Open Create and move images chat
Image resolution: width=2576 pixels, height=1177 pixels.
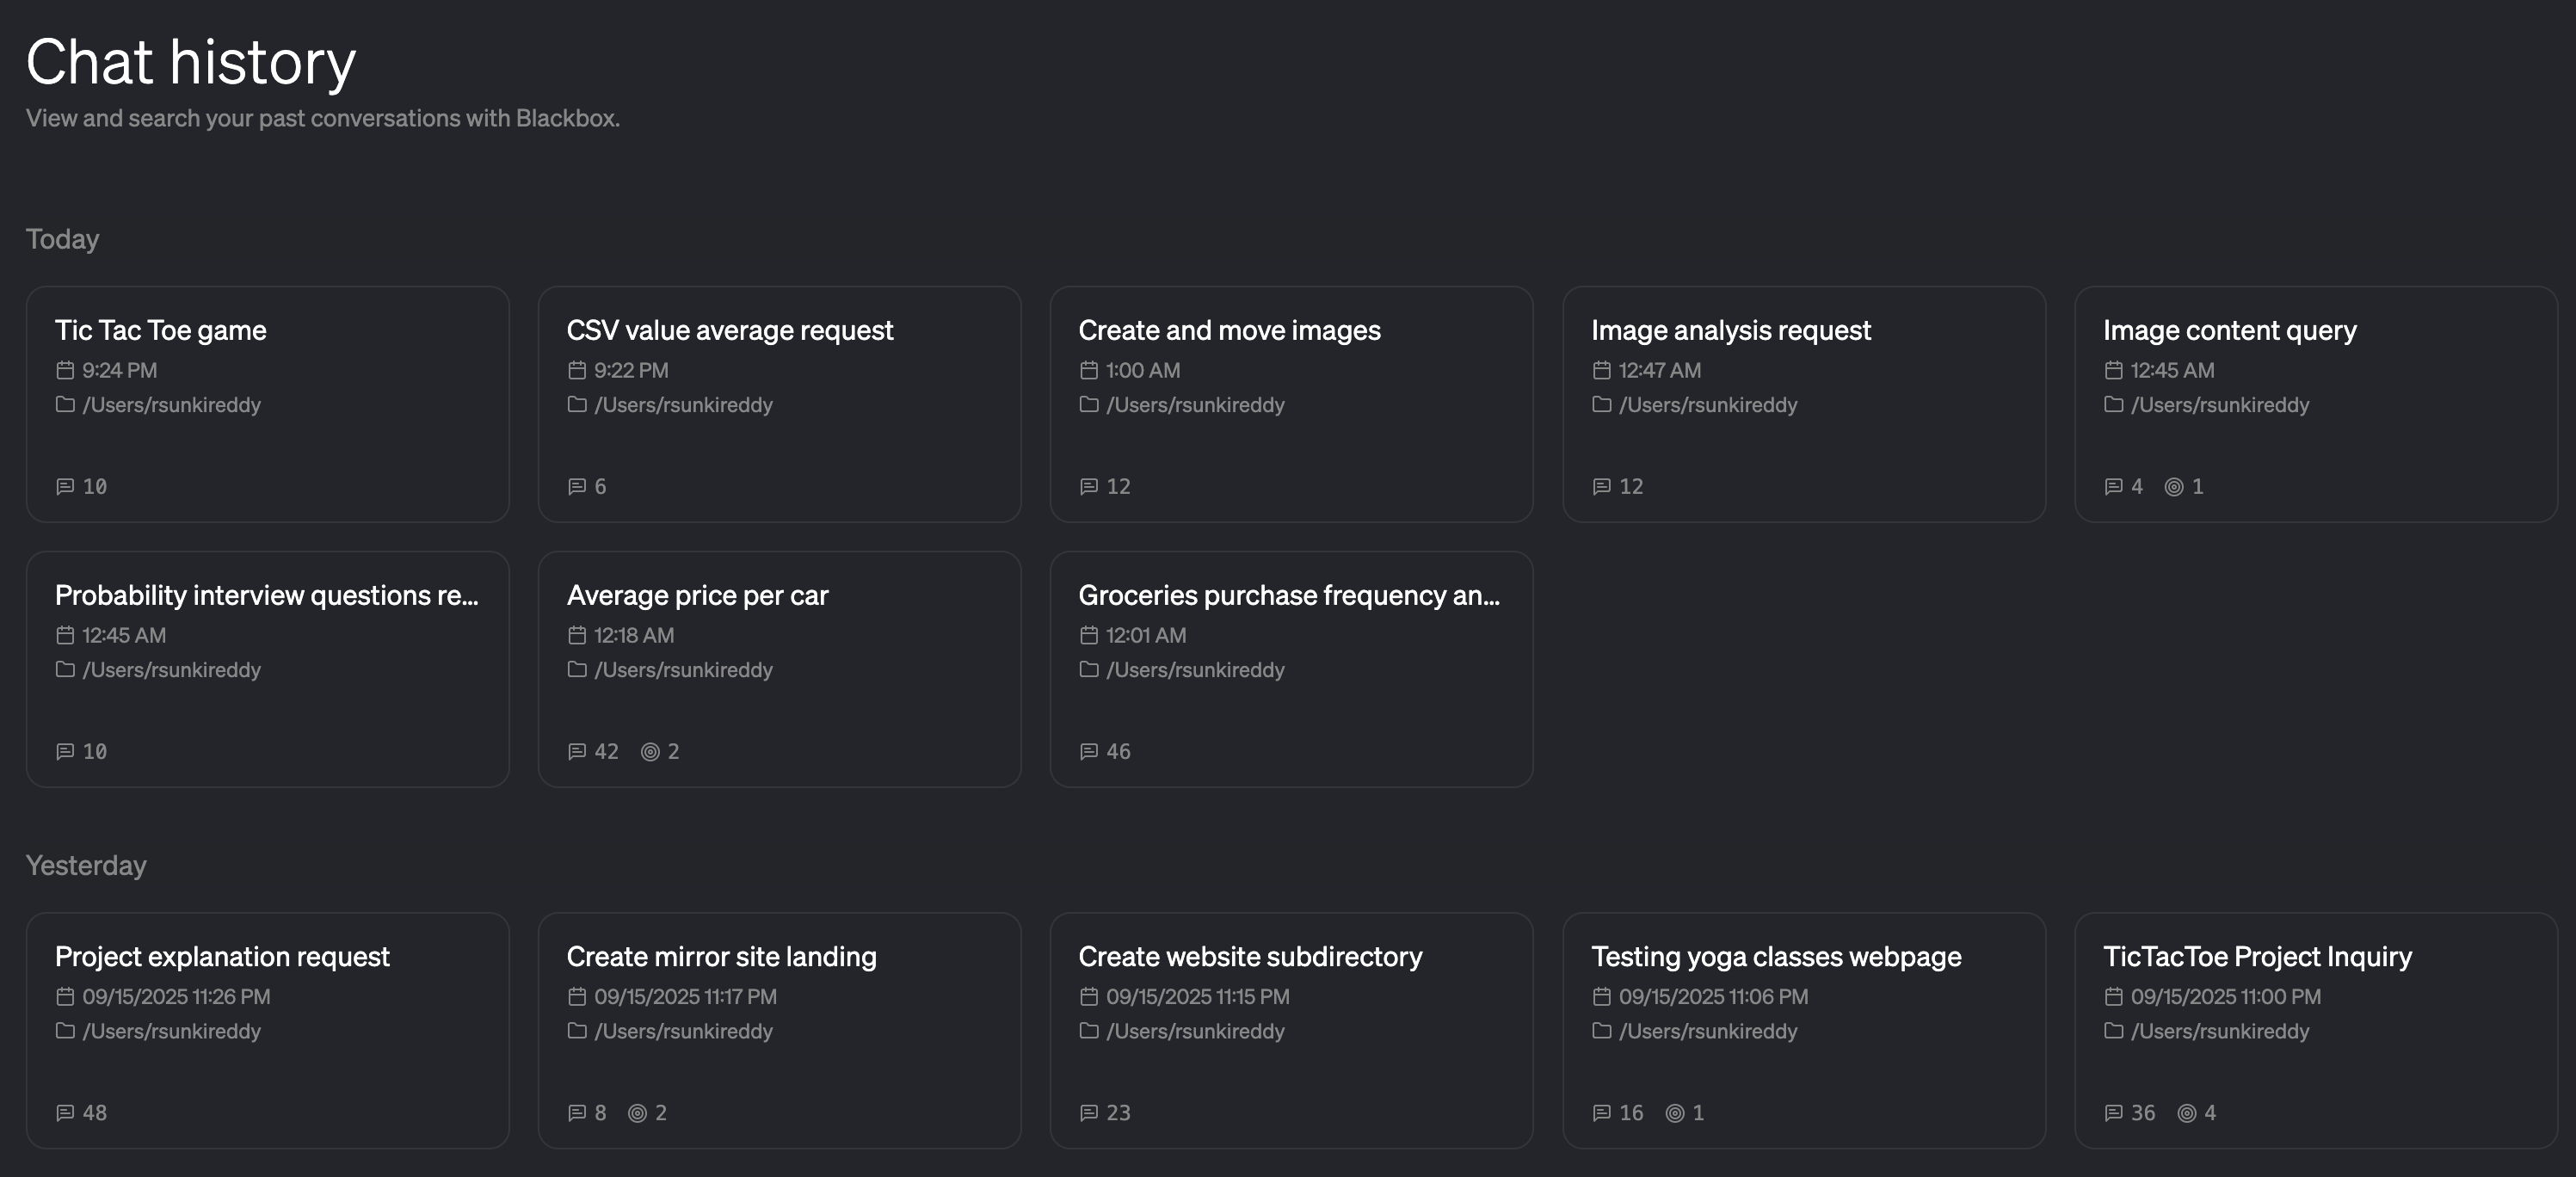click(x=1291, y=404)
